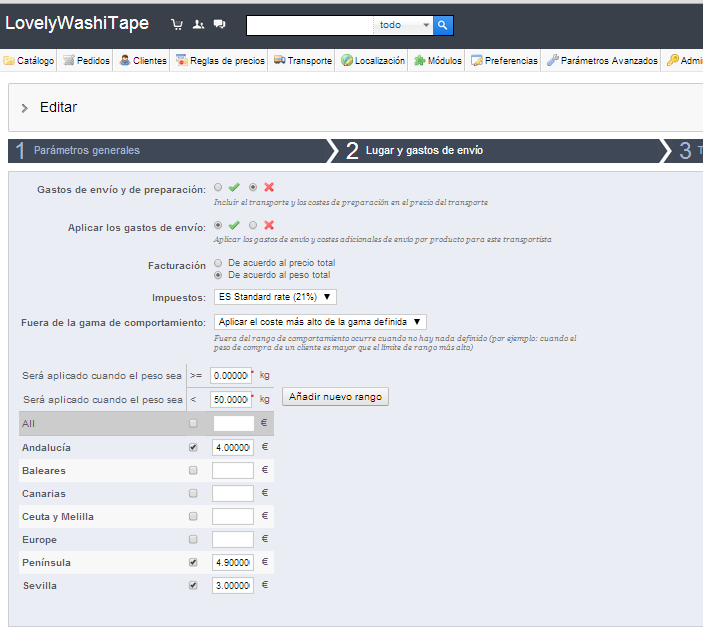Click the Ceuta y Melilla price field
The image size is (703, 629).
click(233, 516)
